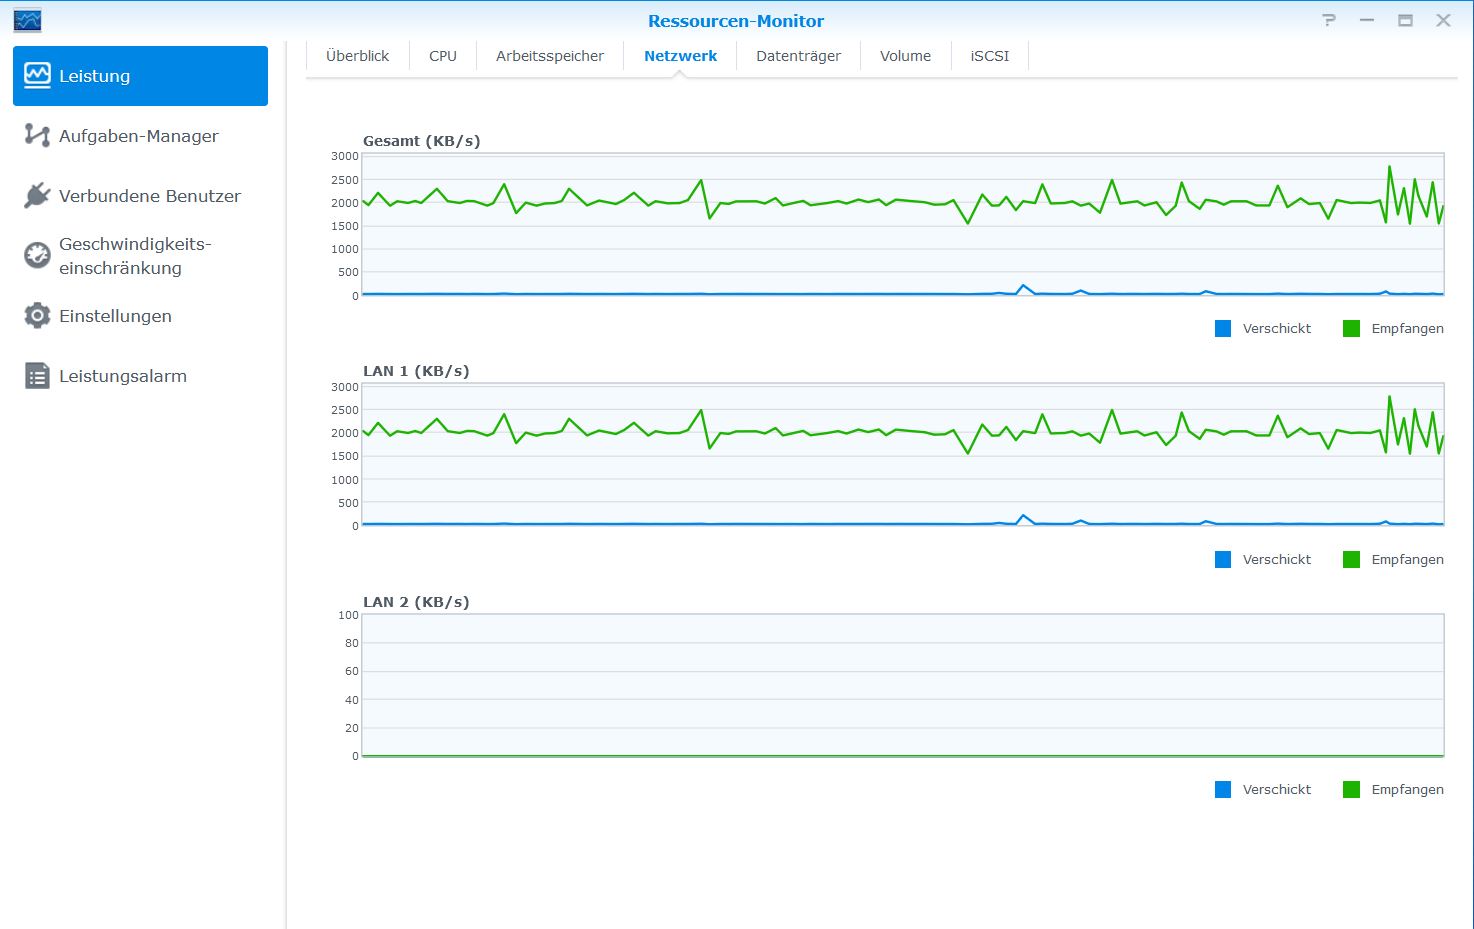Click the speed limit gauge icon

coord(37,255)
